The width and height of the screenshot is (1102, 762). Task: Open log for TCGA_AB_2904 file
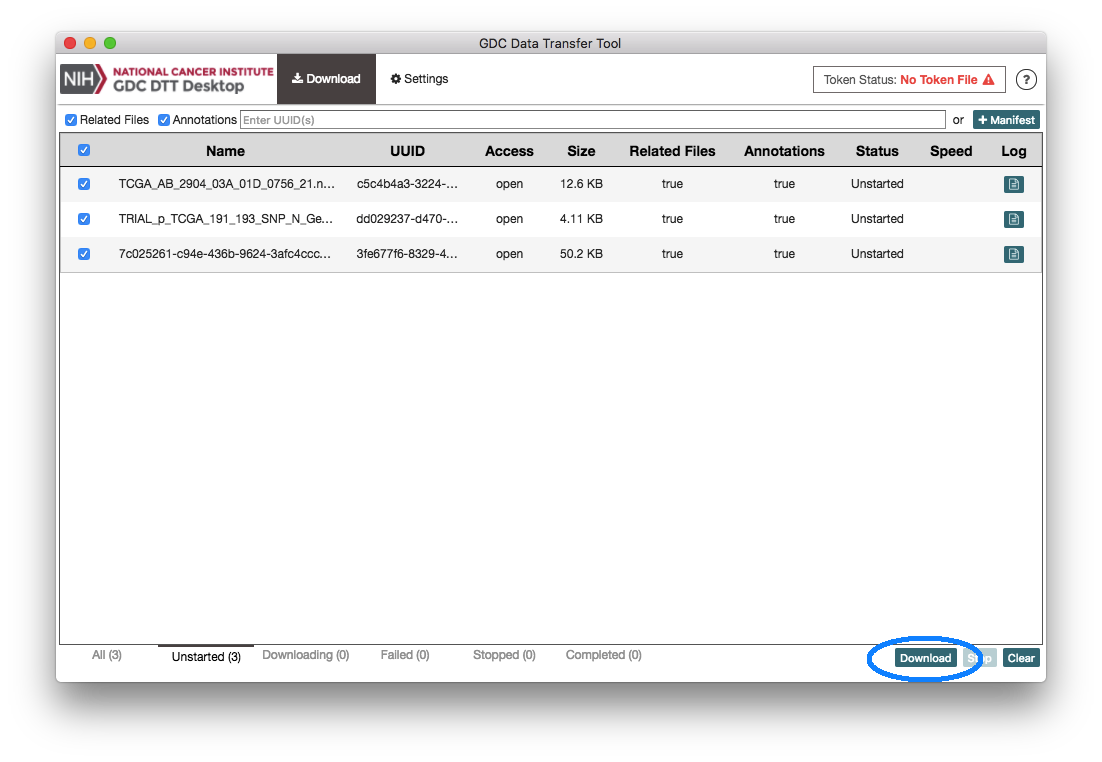[x=1014, y=184]
